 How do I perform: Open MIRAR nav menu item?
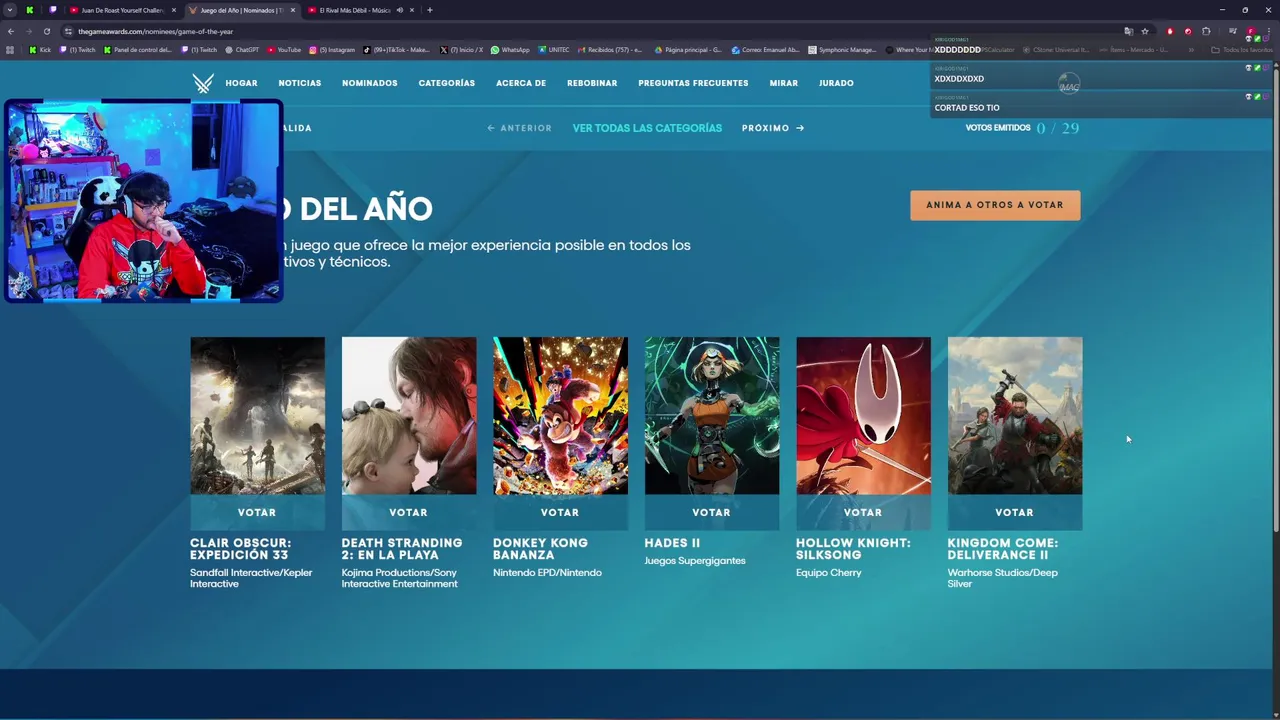click(x=784, y=83)
